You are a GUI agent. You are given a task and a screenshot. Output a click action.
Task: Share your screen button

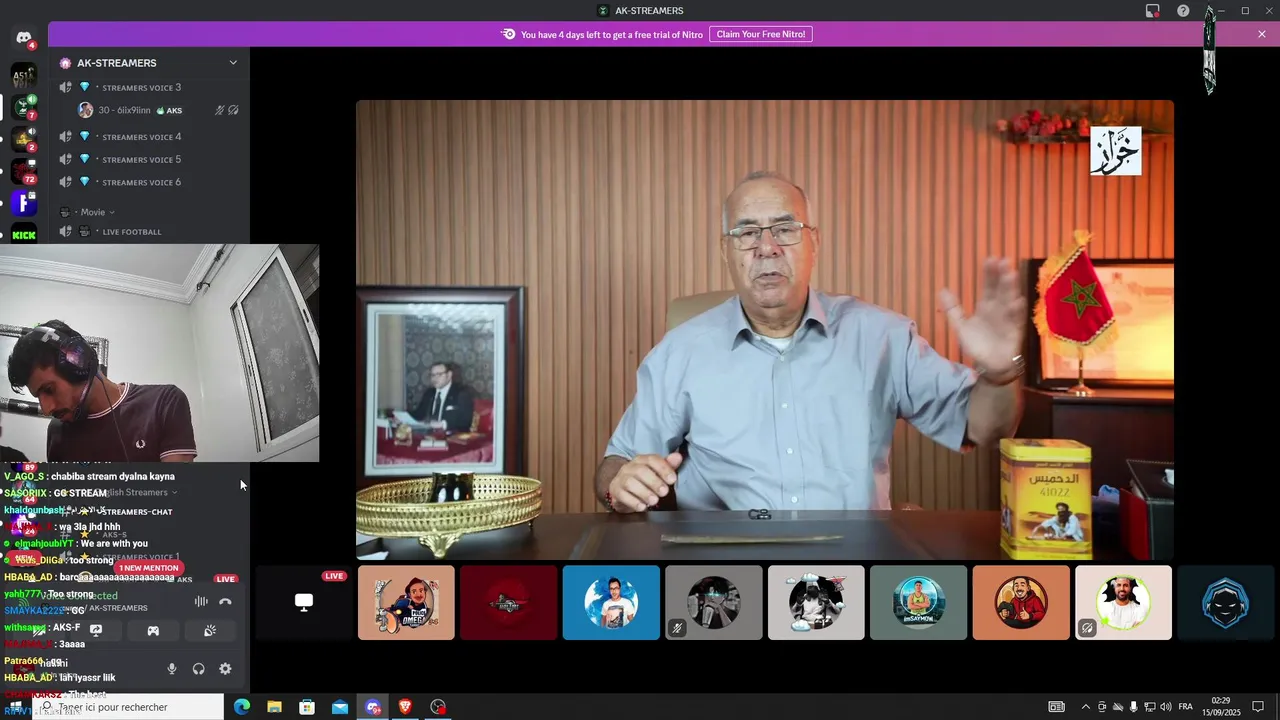click(x=96, y=630)
